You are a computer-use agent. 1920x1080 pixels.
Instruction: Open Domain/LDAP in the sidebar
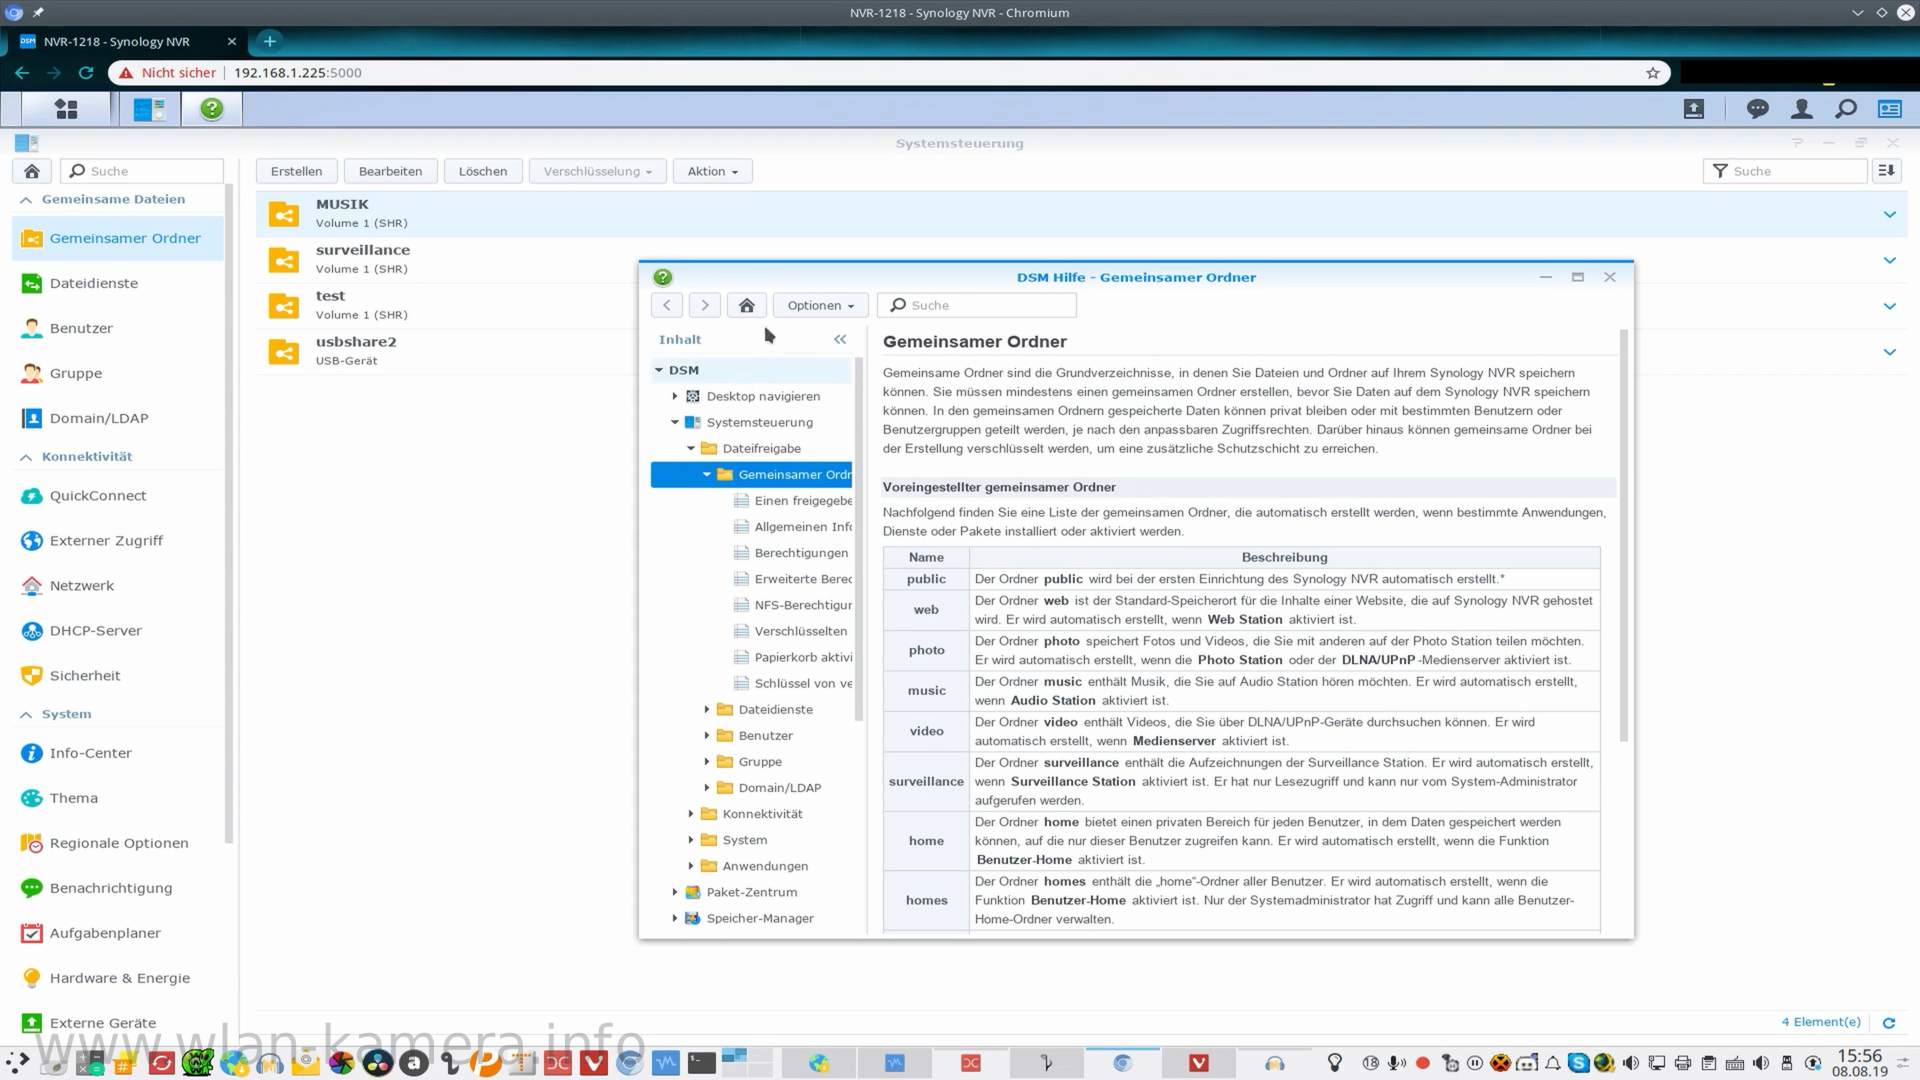pos(118,418)
